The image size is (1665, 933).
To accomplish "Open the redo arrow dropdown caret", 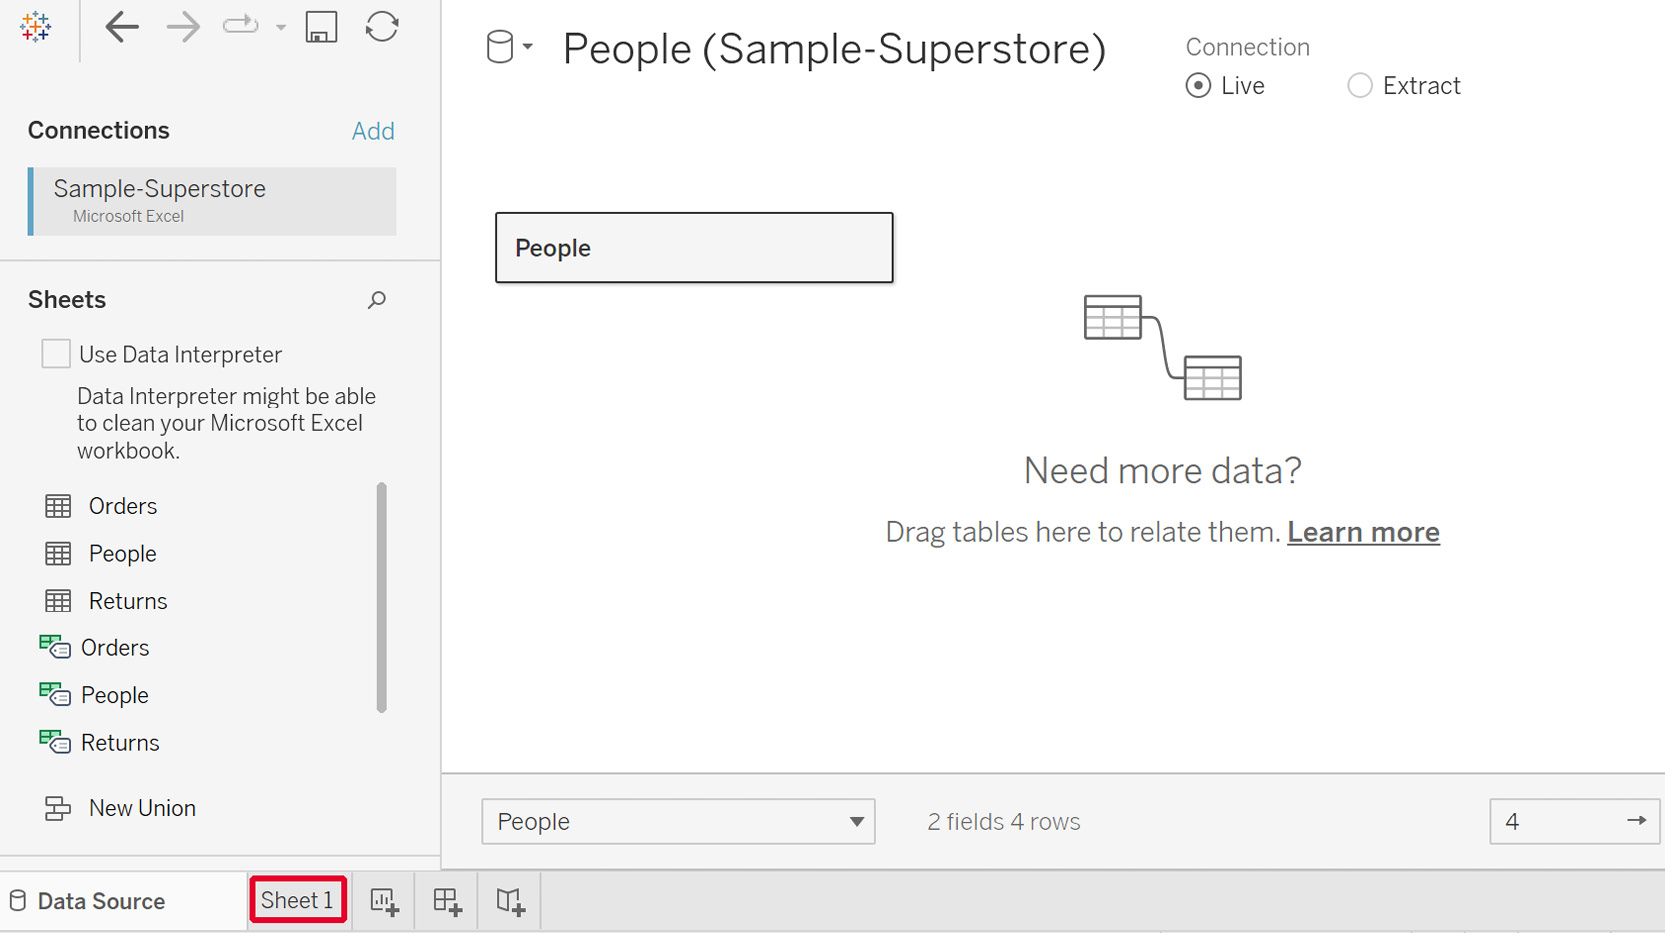I will 281,27.
